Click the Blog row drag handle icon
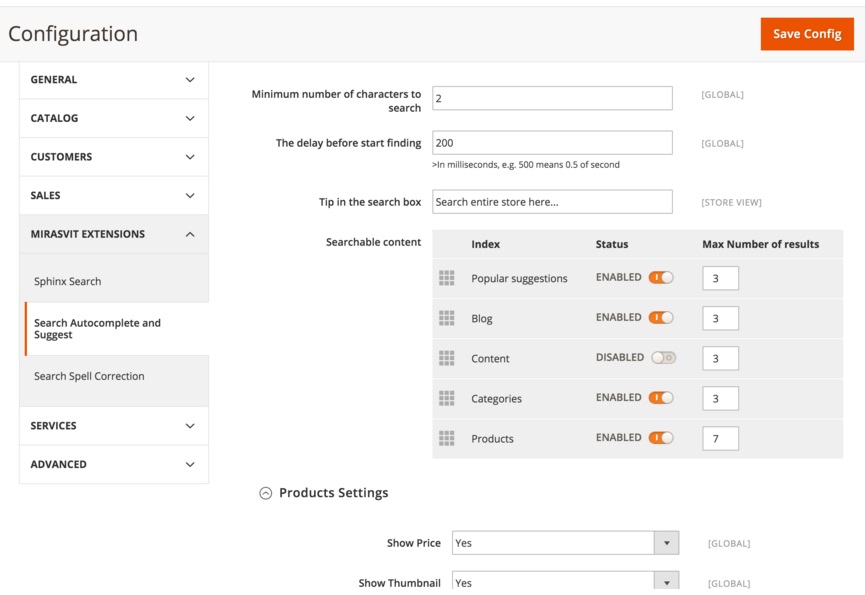Image resolution: width=865 pixels, height=595 pixels. pos(447,318)
